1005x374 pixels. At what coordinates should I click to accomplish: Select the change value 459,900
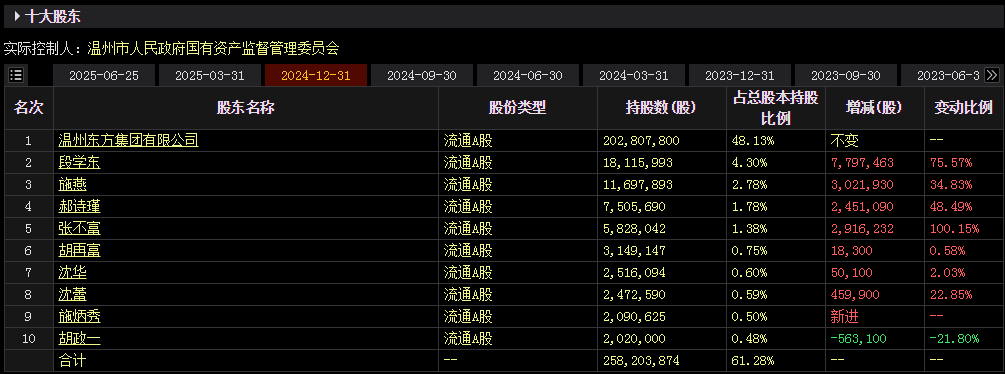[856, 295]
